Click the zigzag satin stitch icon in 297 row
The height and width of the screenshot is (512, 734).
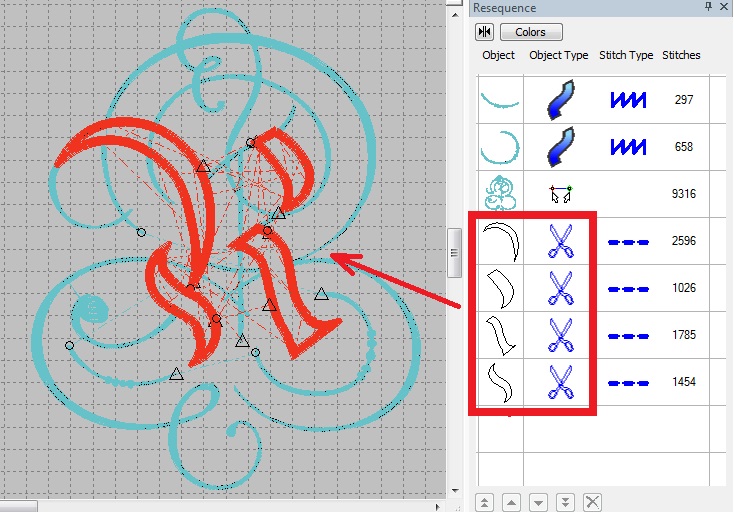(628, 100)
